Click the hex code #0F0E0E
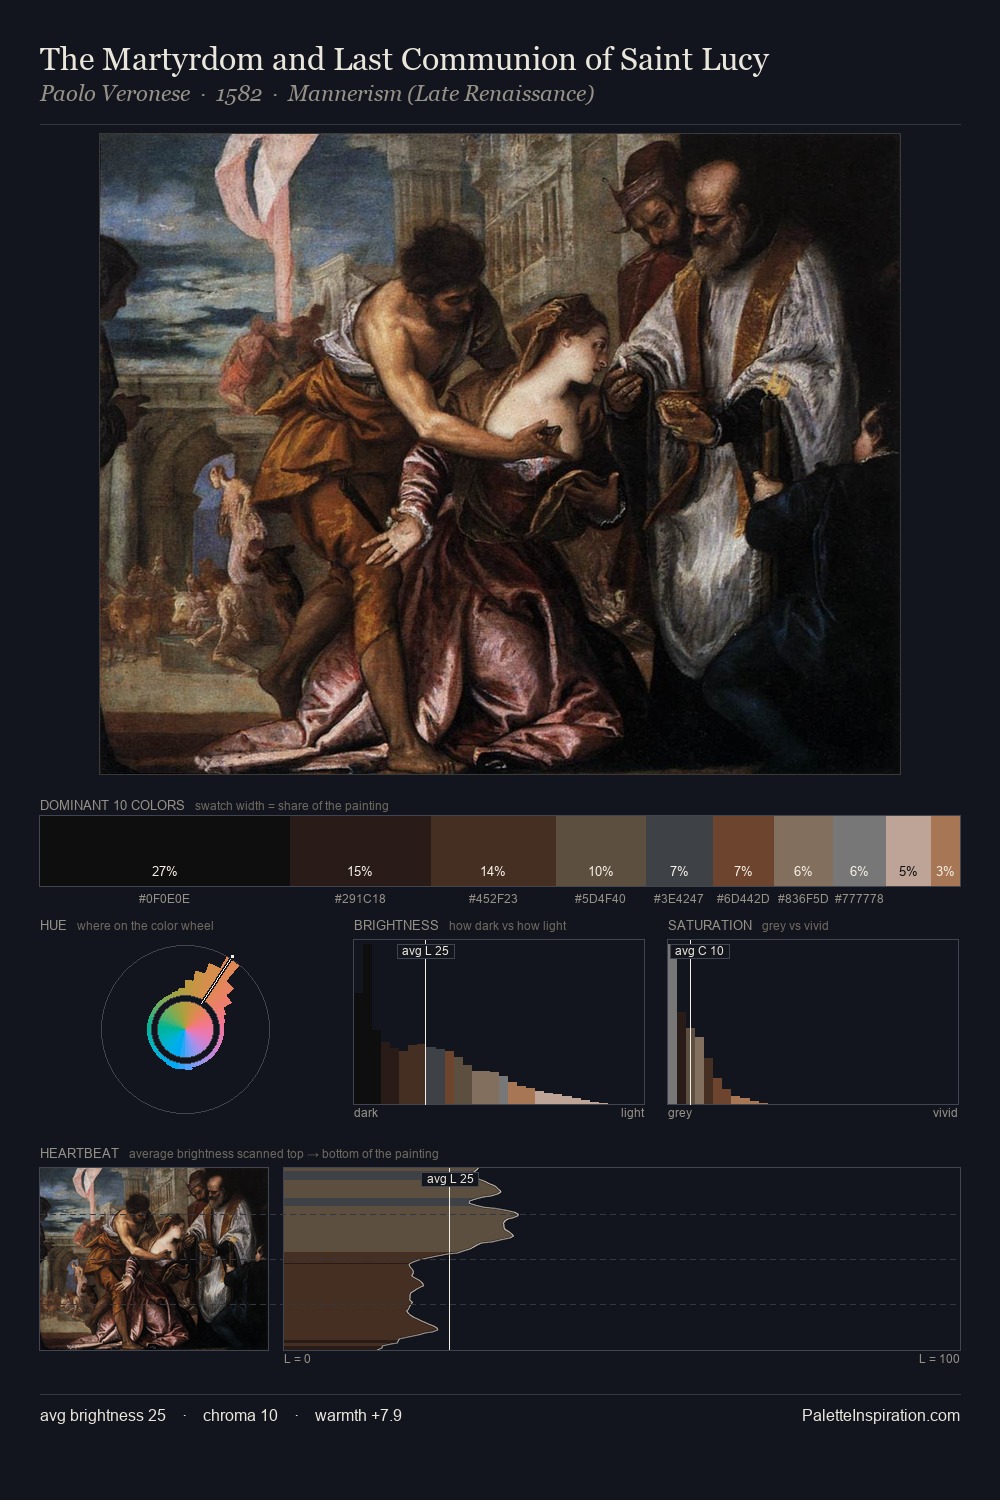Screen dimensions: 1000x1500 pos(164,899)
